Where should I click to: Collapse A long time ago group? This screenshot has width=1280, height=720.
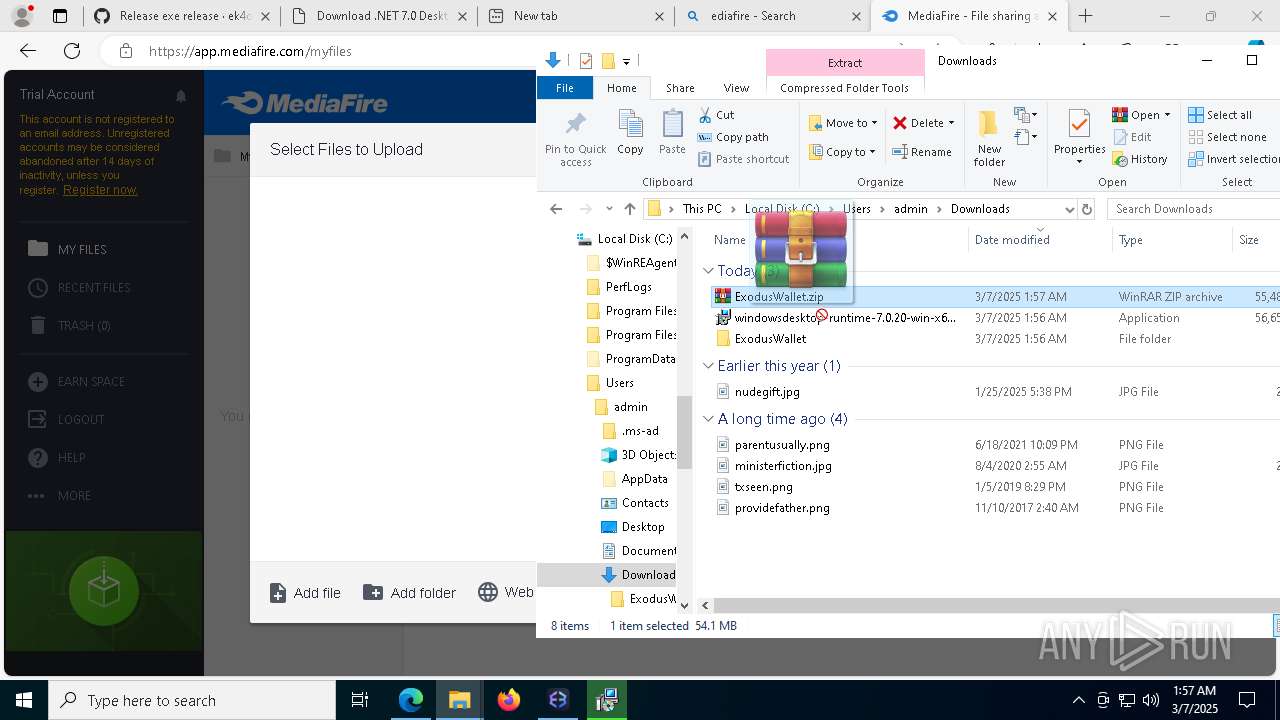(708, 419)
